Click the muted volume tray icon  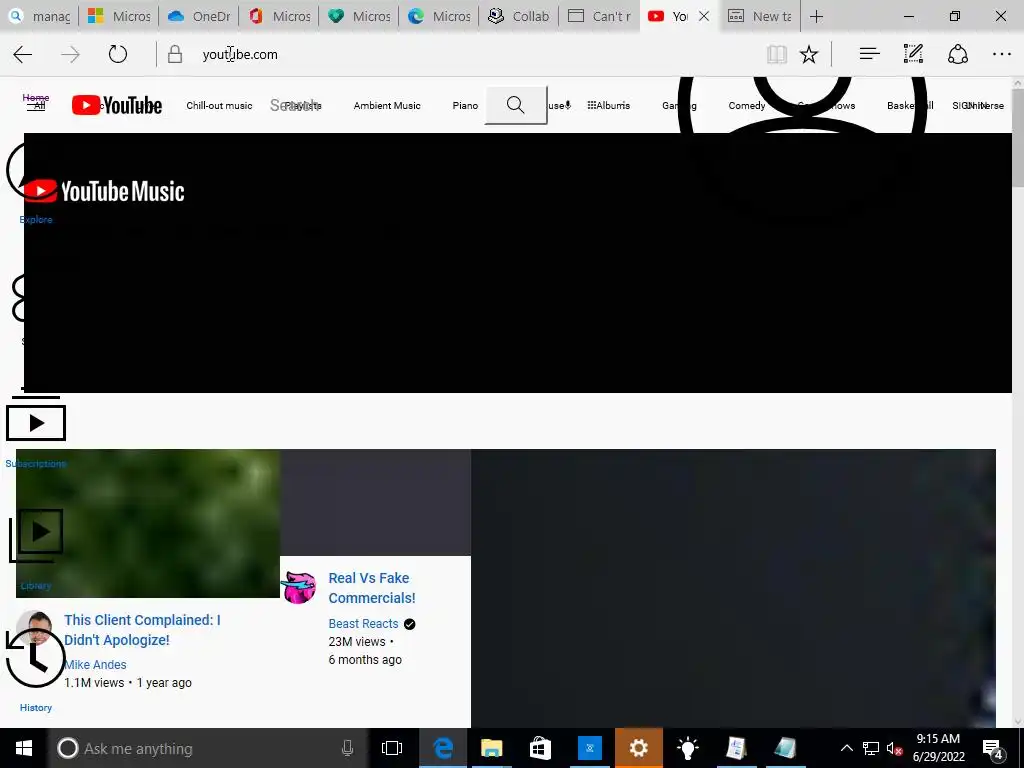(894, 748)
